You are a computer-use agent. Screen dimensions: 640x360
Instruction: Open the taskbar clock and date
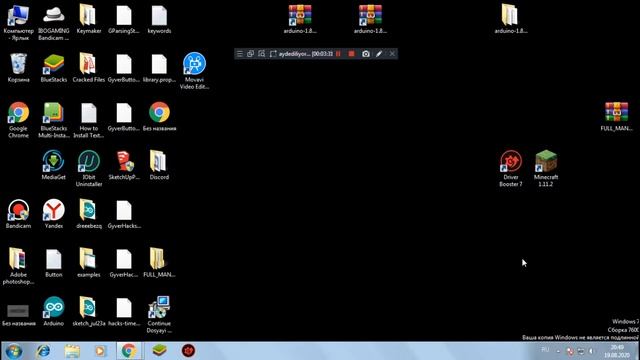(x=617, y=351)
